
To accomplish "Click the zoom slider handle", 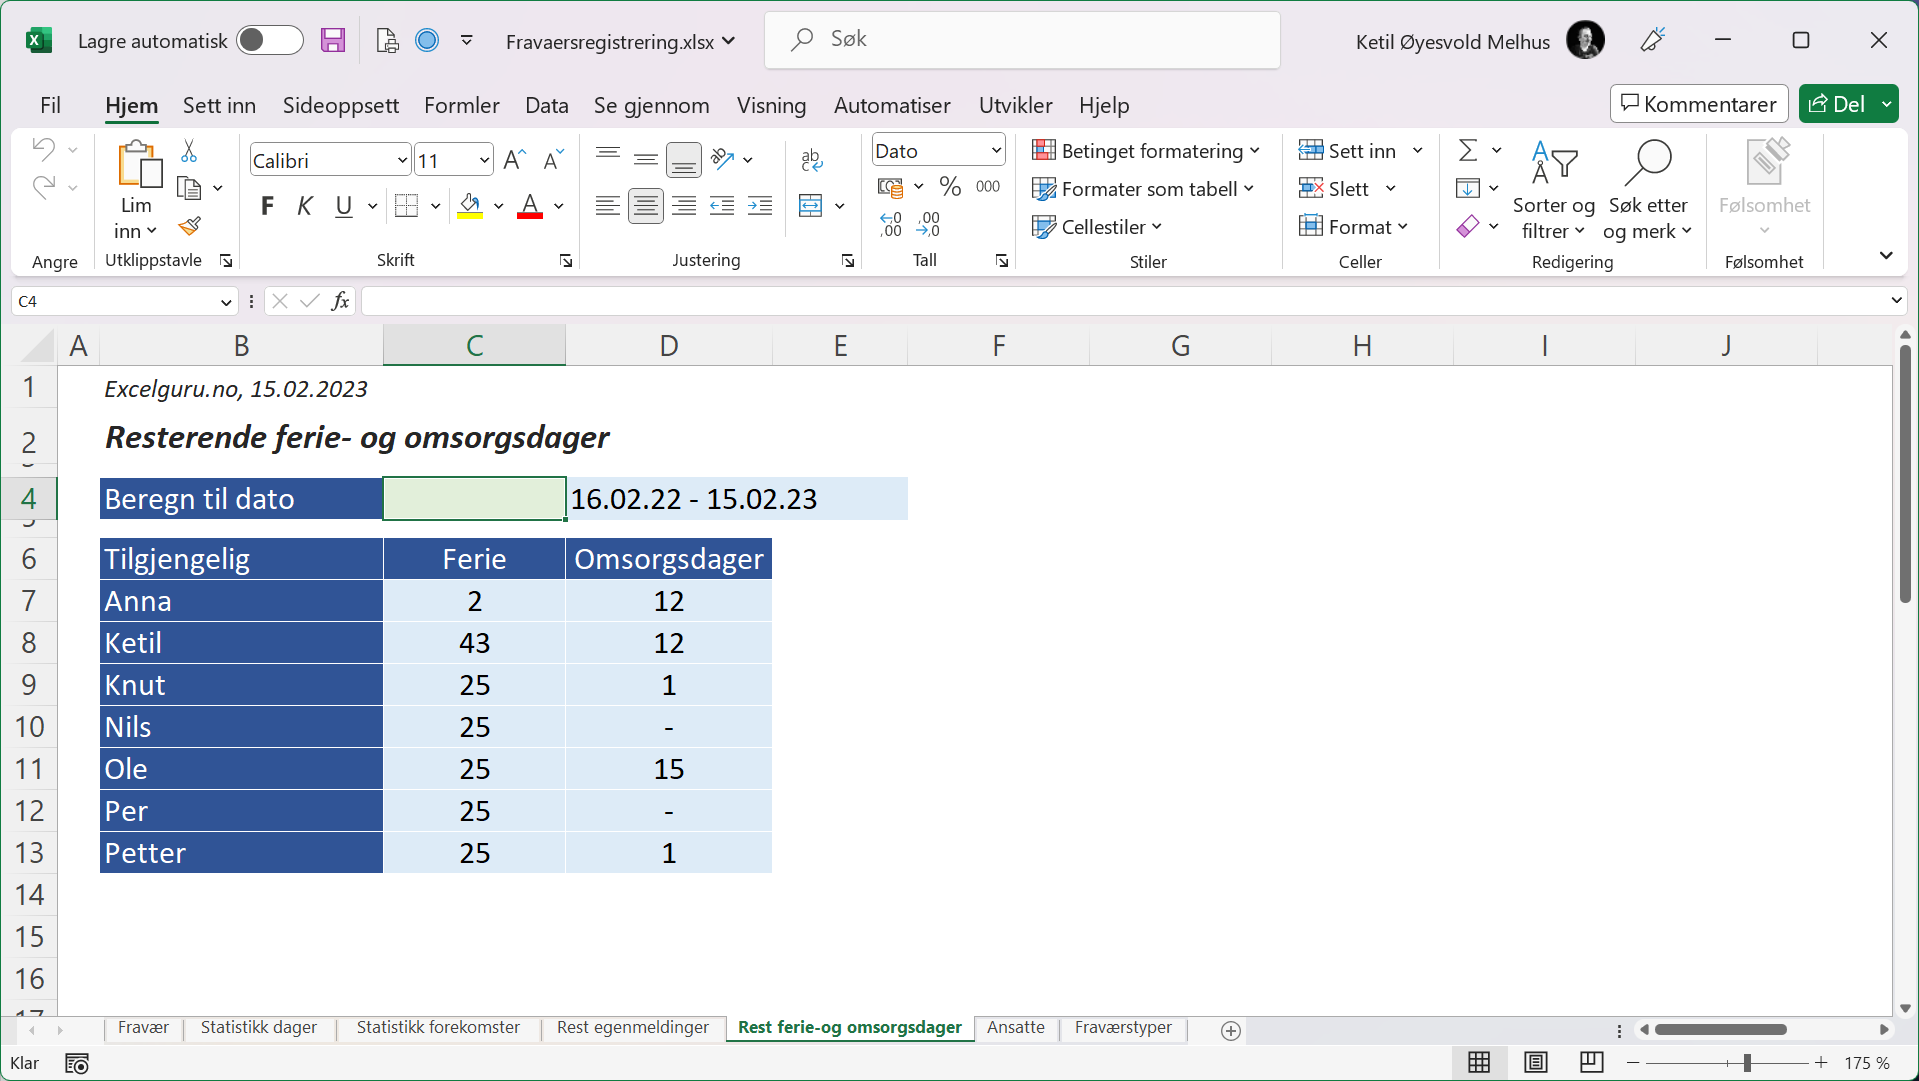I will [x=1747, y=1063].
